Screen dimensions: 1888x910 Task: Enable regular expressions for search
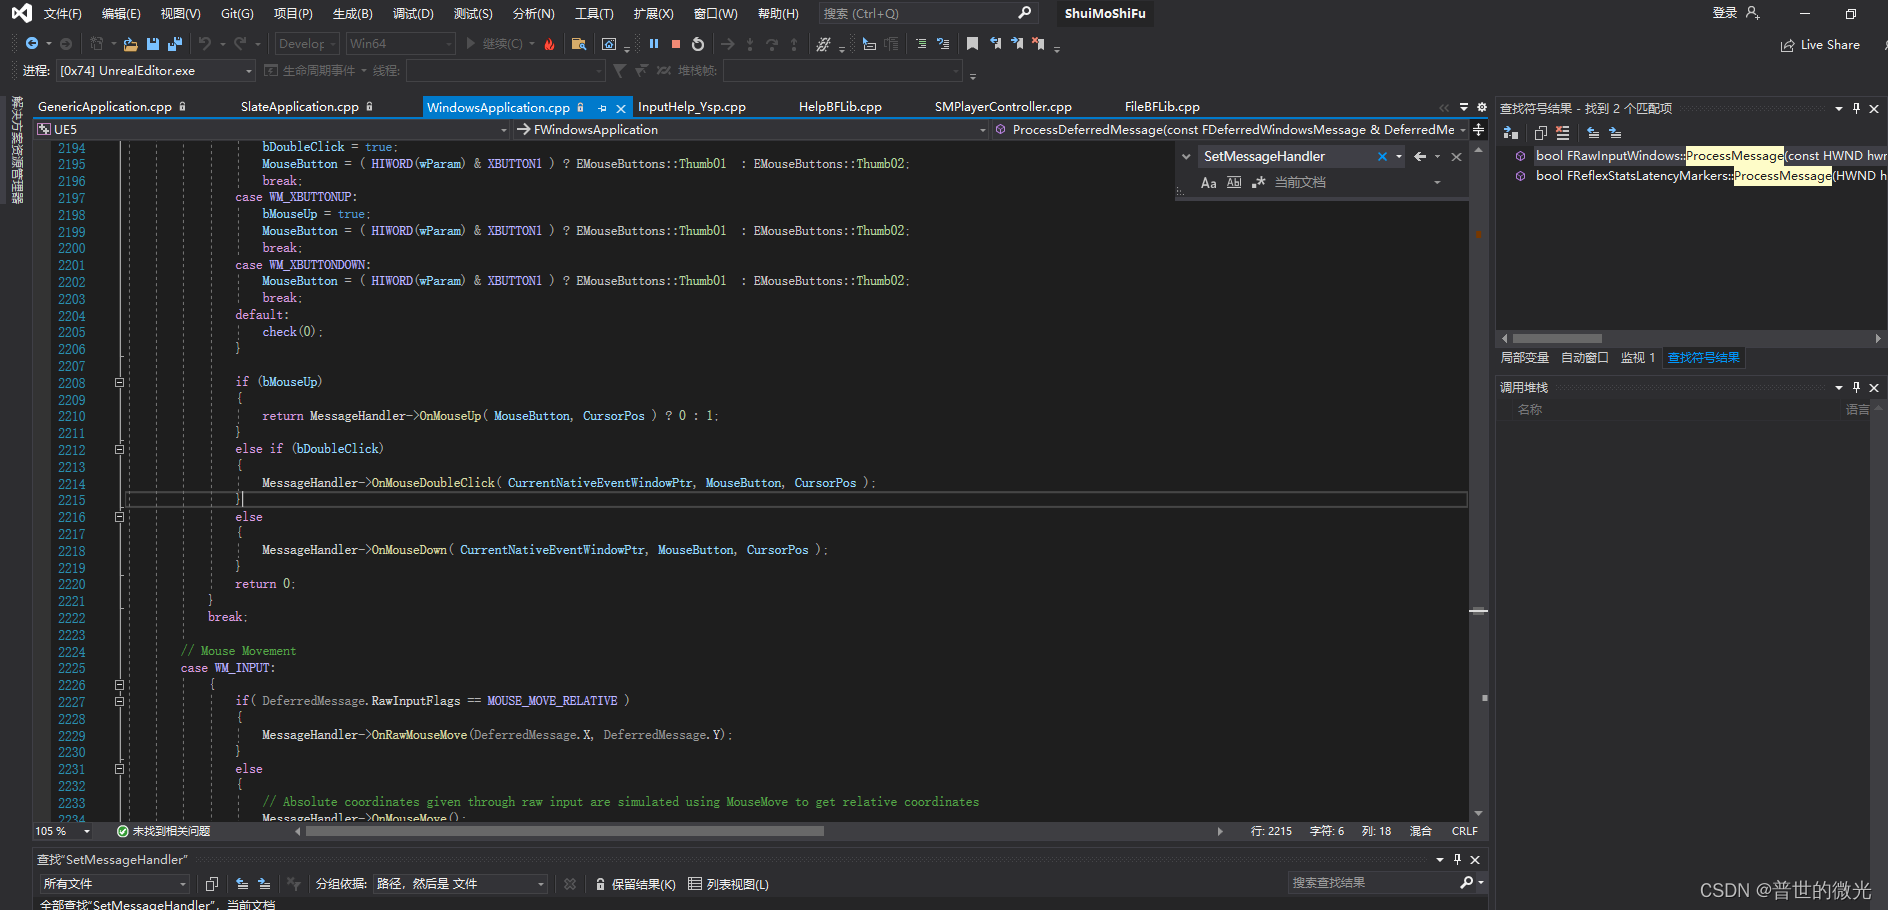click(x=1258, y=182)
